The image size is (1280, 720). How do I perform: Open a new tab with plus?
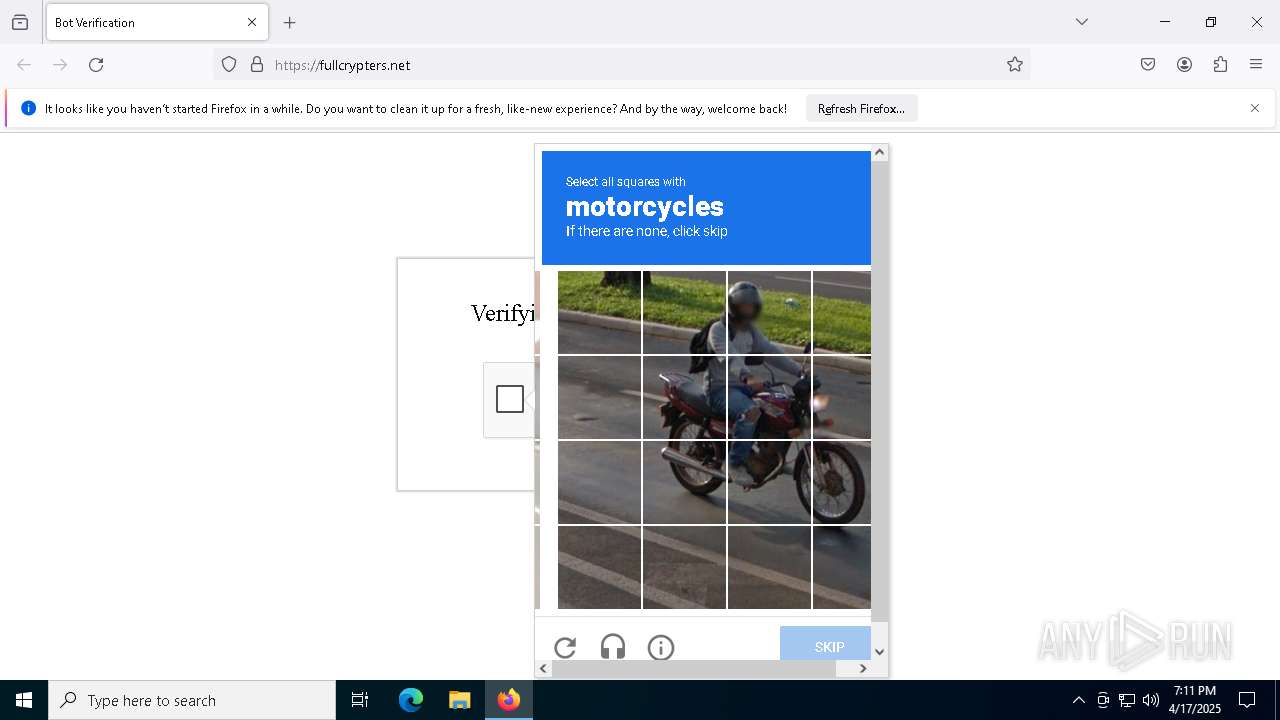(x=290, y=22)
